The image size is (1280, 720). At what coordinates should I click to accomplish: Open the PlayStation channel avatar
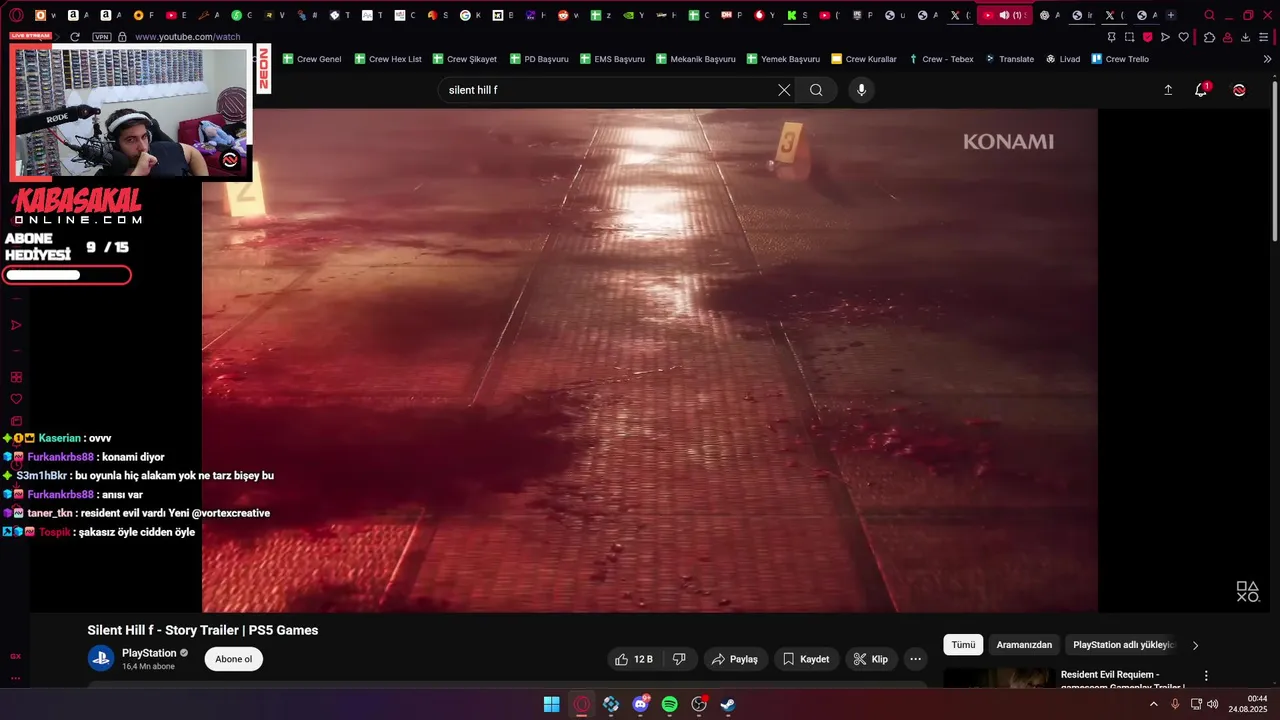tap(101, 658)
